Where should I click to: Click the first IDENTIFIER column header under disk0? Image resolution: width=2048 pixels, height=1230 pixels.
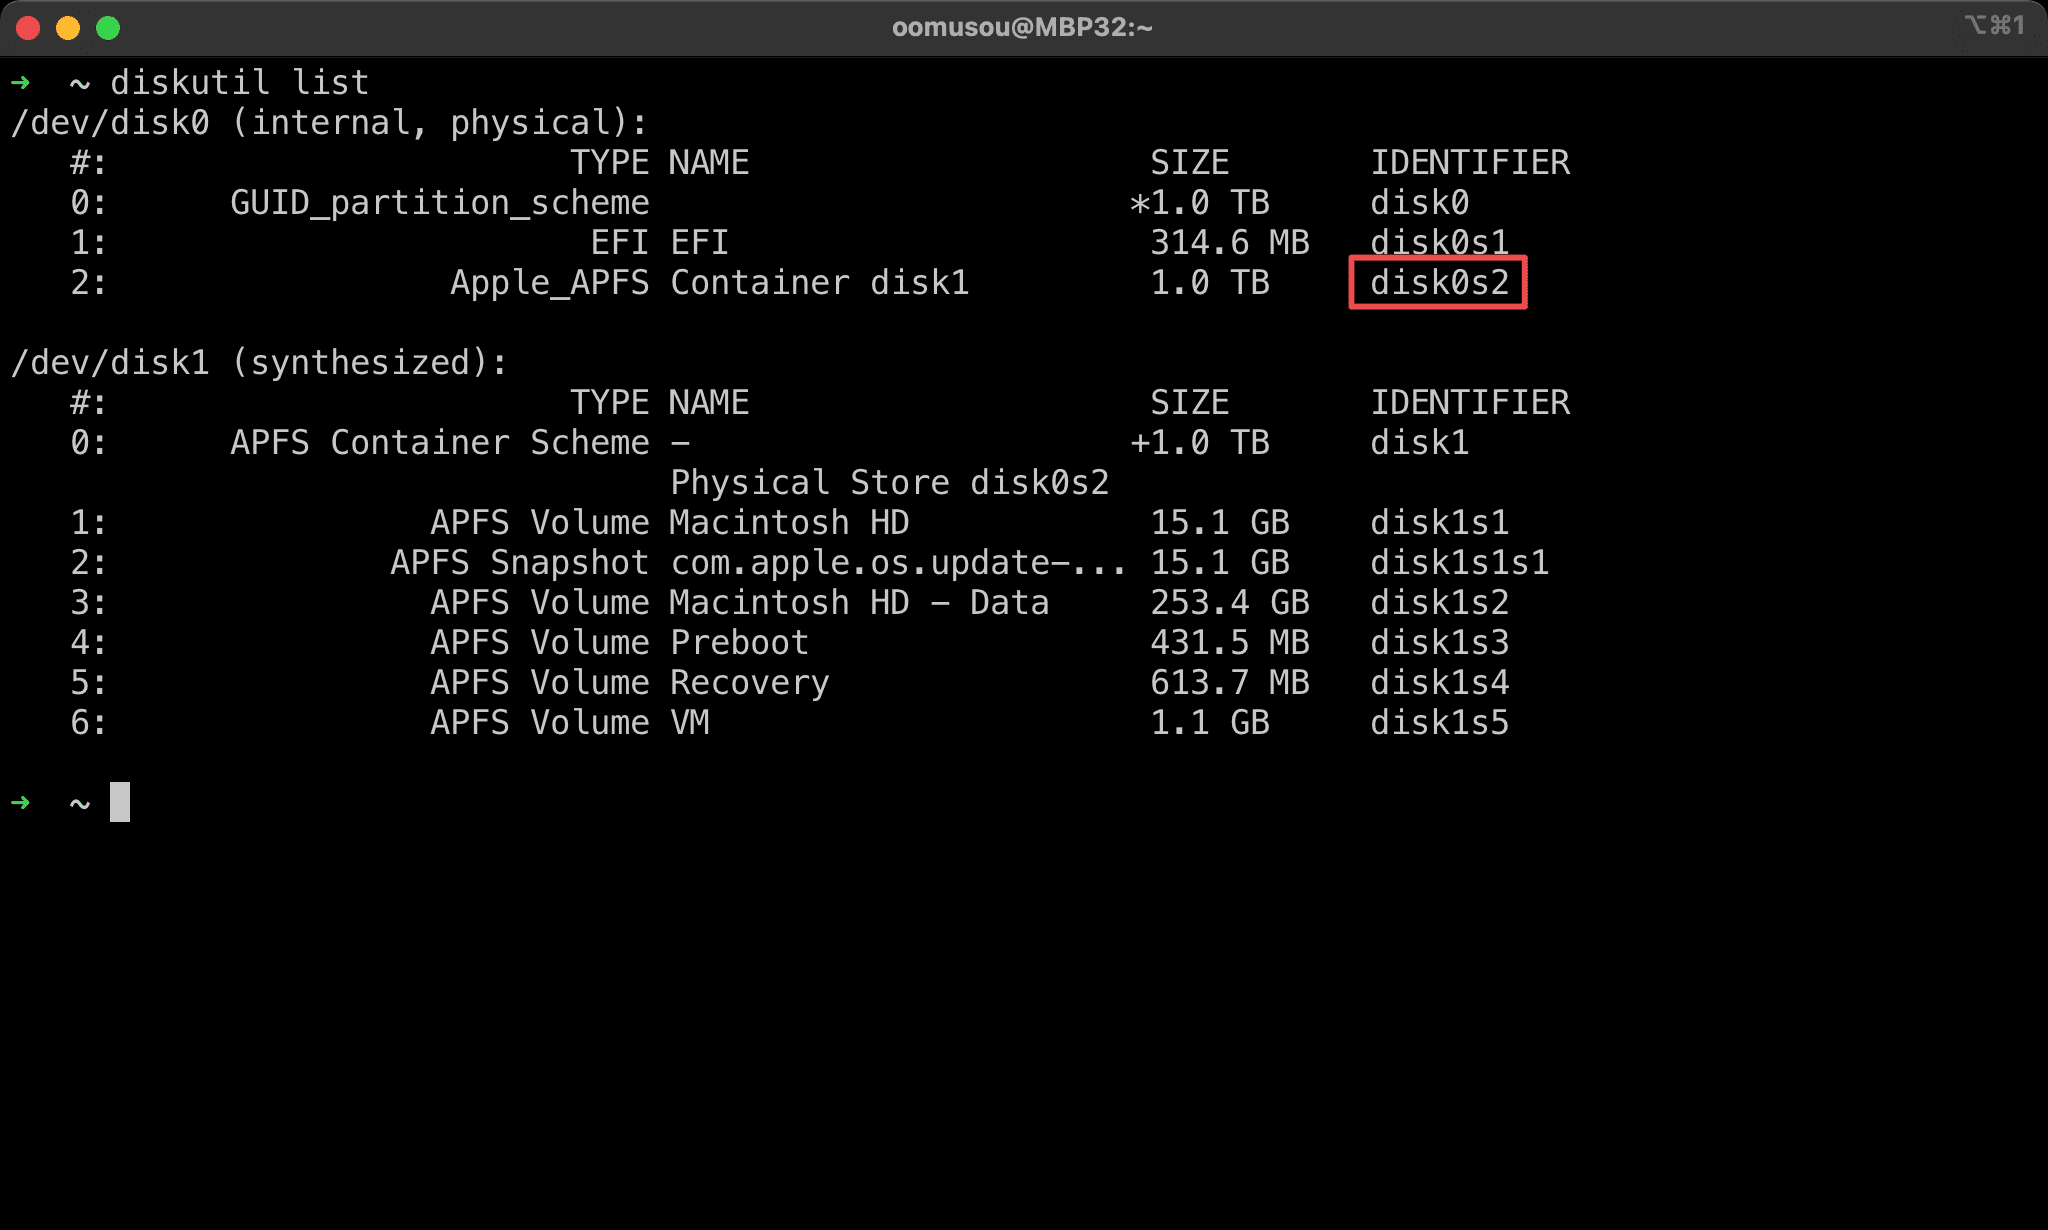click(x=1470, y=163)
